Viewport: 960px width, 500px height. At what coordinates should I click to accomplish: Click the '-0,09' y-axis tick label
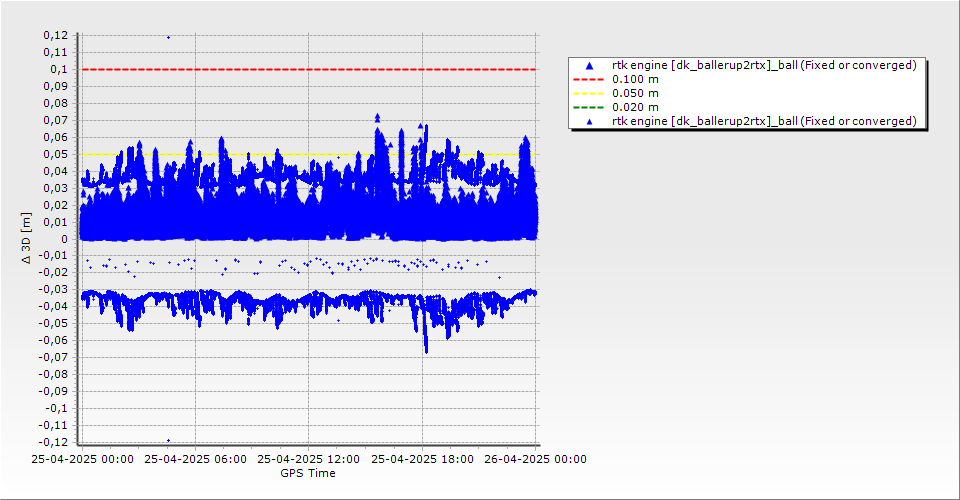click(53, 392)
